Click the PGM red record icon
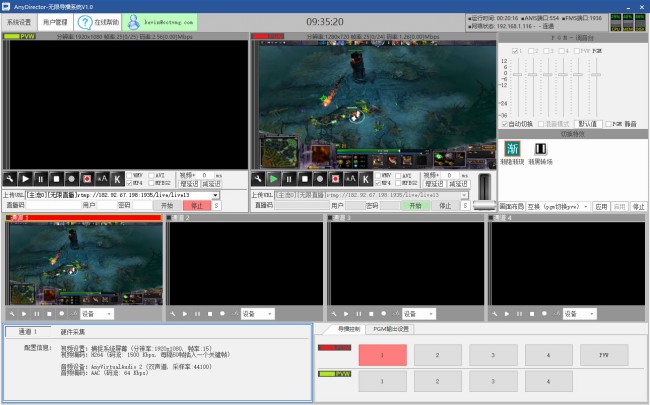 pyautogui.click(x=335, y=179)
